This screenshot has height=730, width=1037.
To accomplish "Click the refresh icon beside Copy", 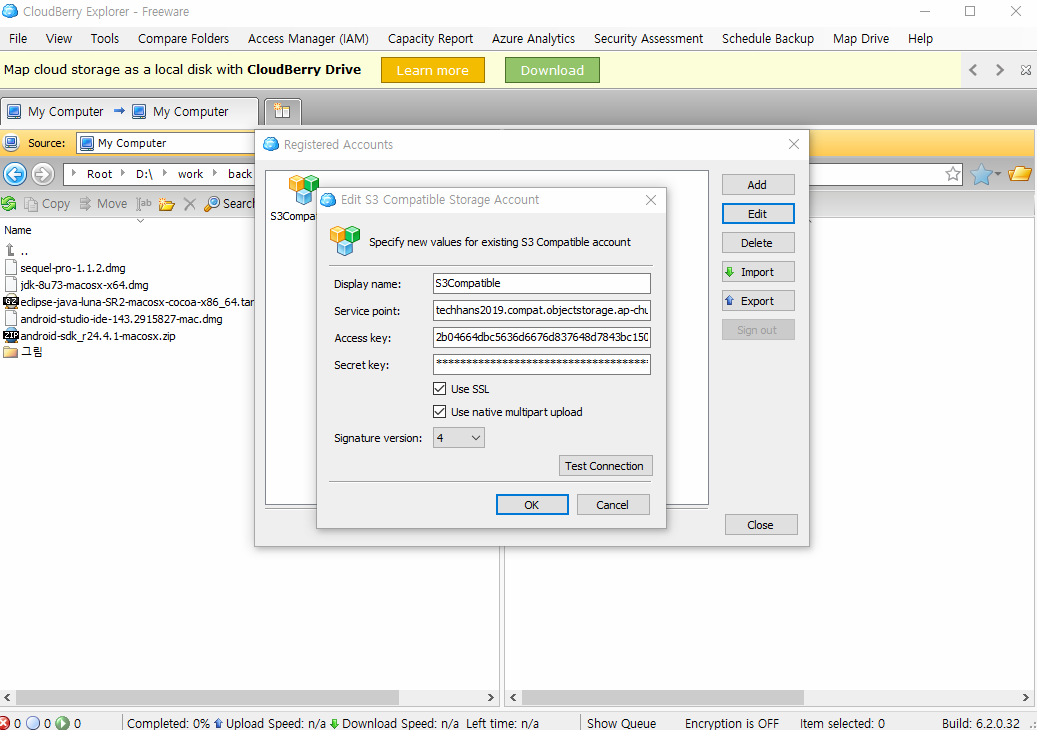I will (x=9, y=204).
